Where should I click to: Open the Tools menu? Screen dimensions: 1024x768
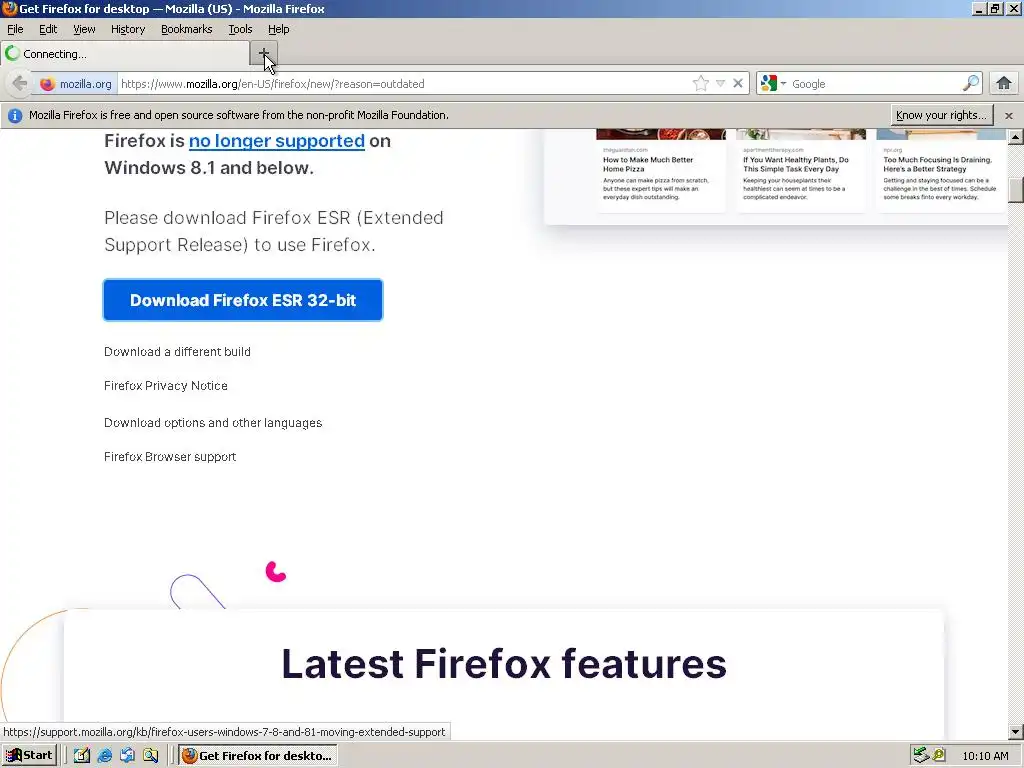240,29
